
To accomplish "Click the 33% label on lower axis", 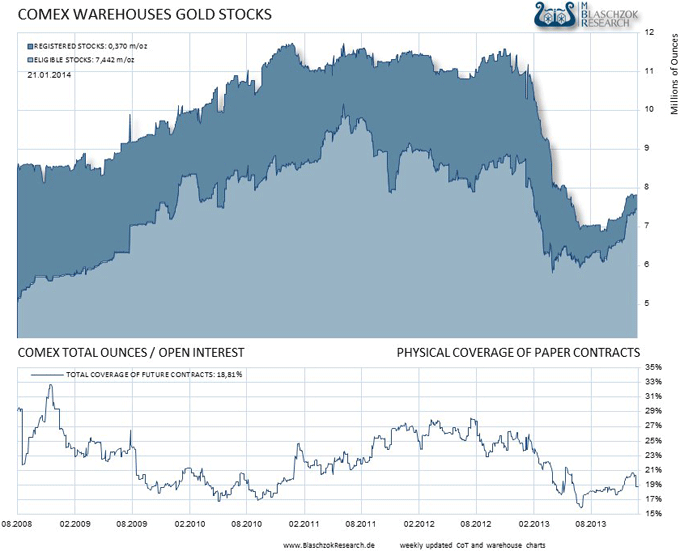I will click(x=654, y=382).
